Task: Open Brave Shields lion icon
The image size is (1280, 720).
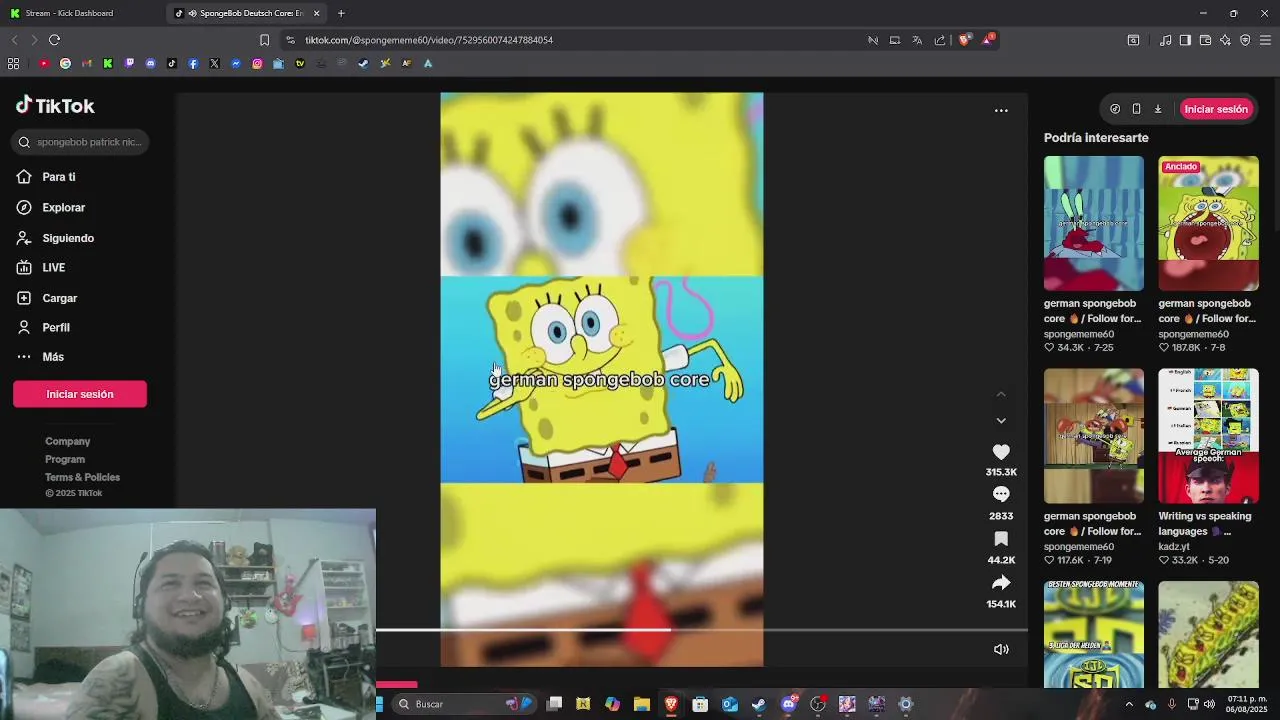Action: click(x=964, y=40)
